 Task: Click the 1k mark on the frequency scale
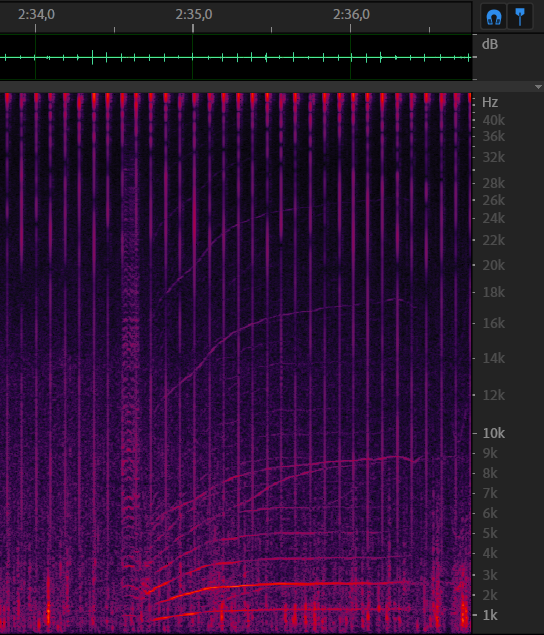tap(490, 615)
